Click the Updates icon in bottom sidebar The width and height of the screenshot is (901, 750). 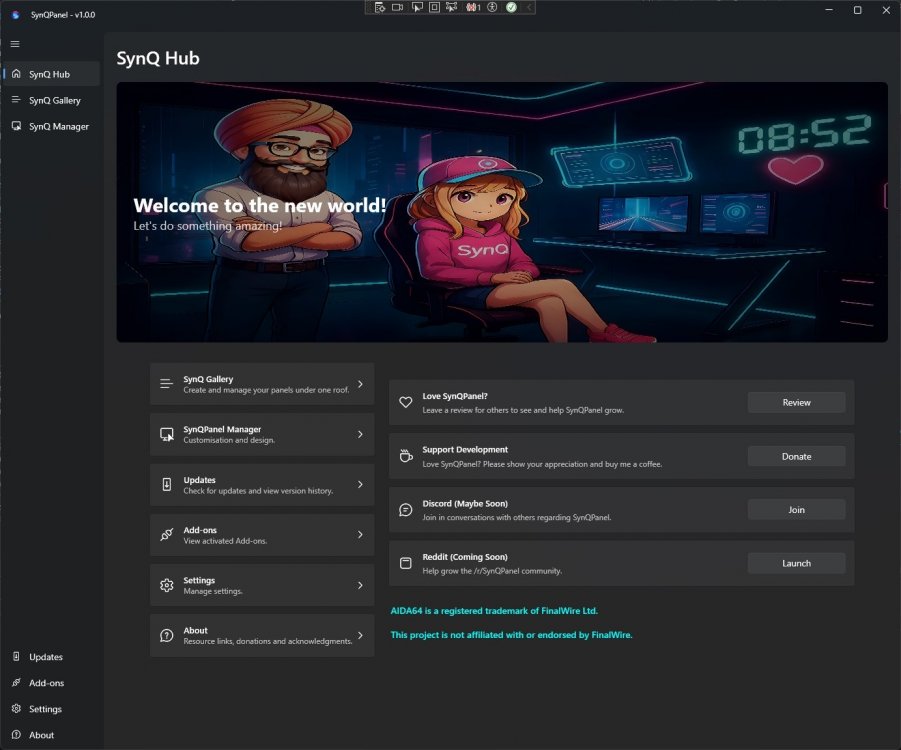pos(16,657)
